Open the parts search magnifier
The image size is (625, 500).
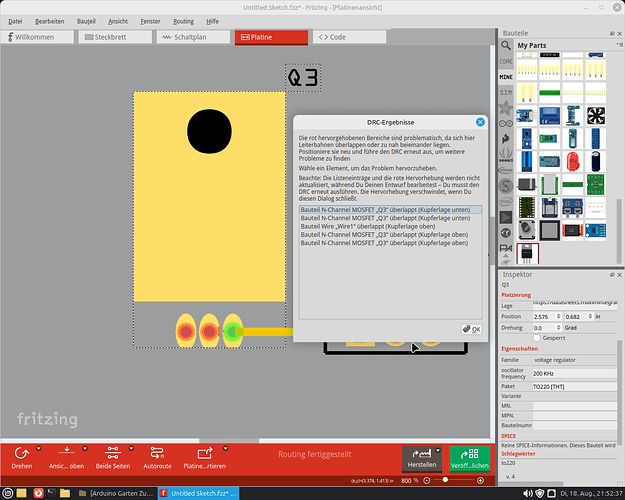pyautogui.click(x=506, y=45)
